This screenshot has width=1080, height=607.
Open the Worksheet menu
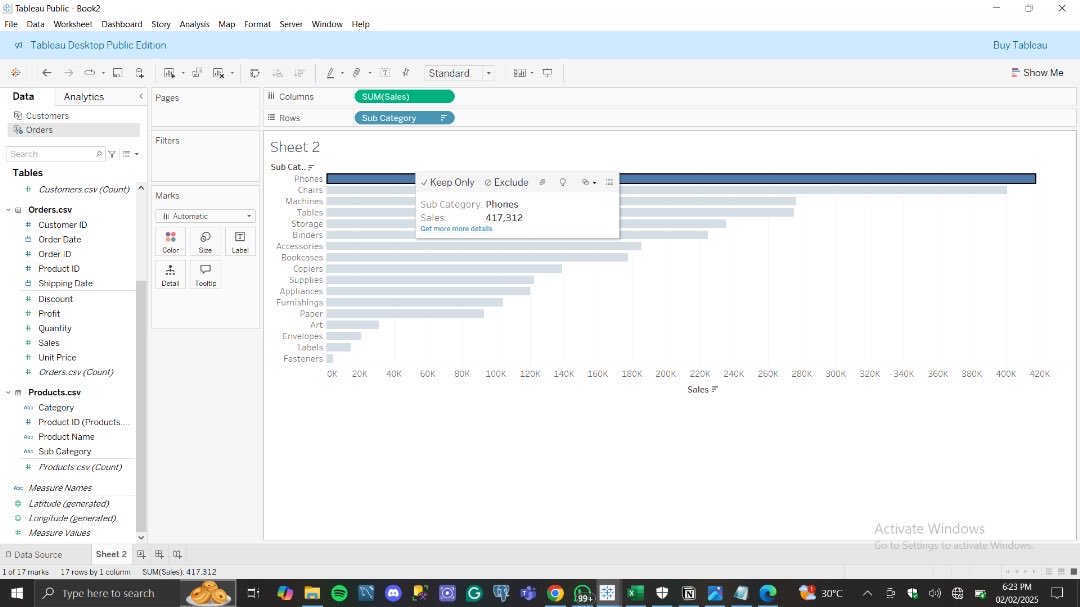point(72,24)
